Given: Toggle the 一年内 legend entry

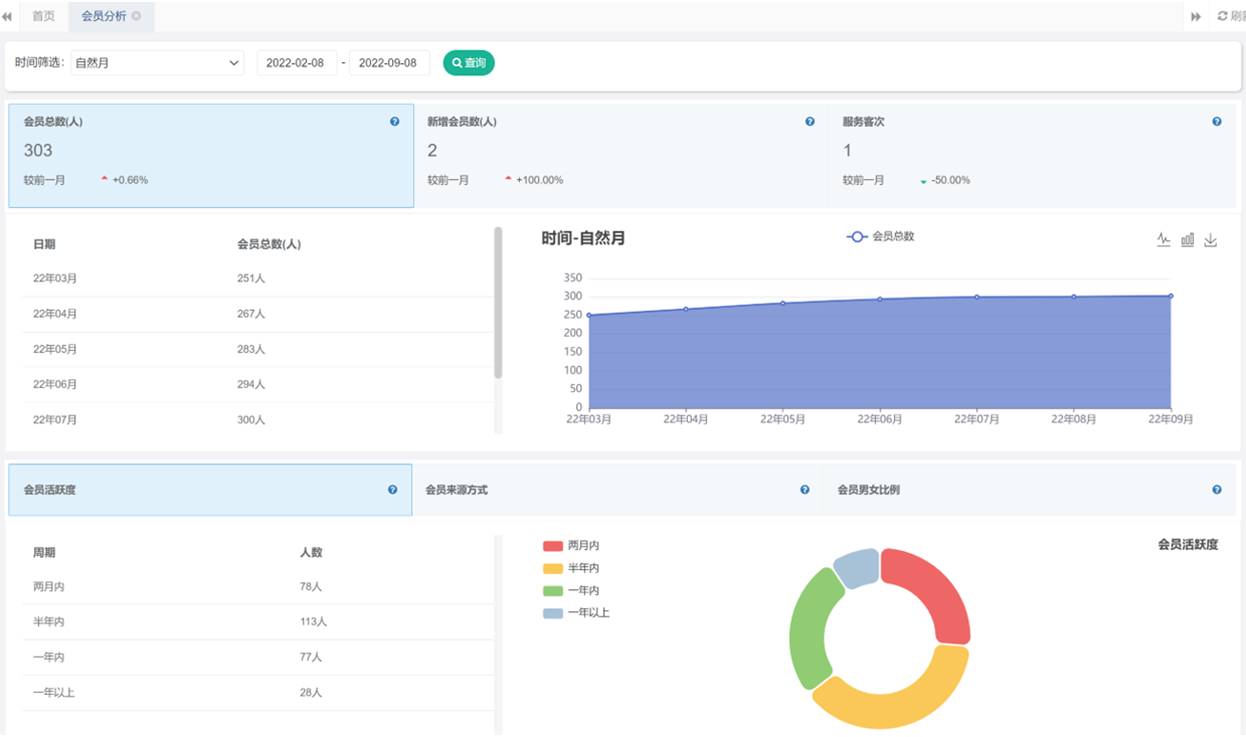Looking at the screenshot, I should coord(571,590).
